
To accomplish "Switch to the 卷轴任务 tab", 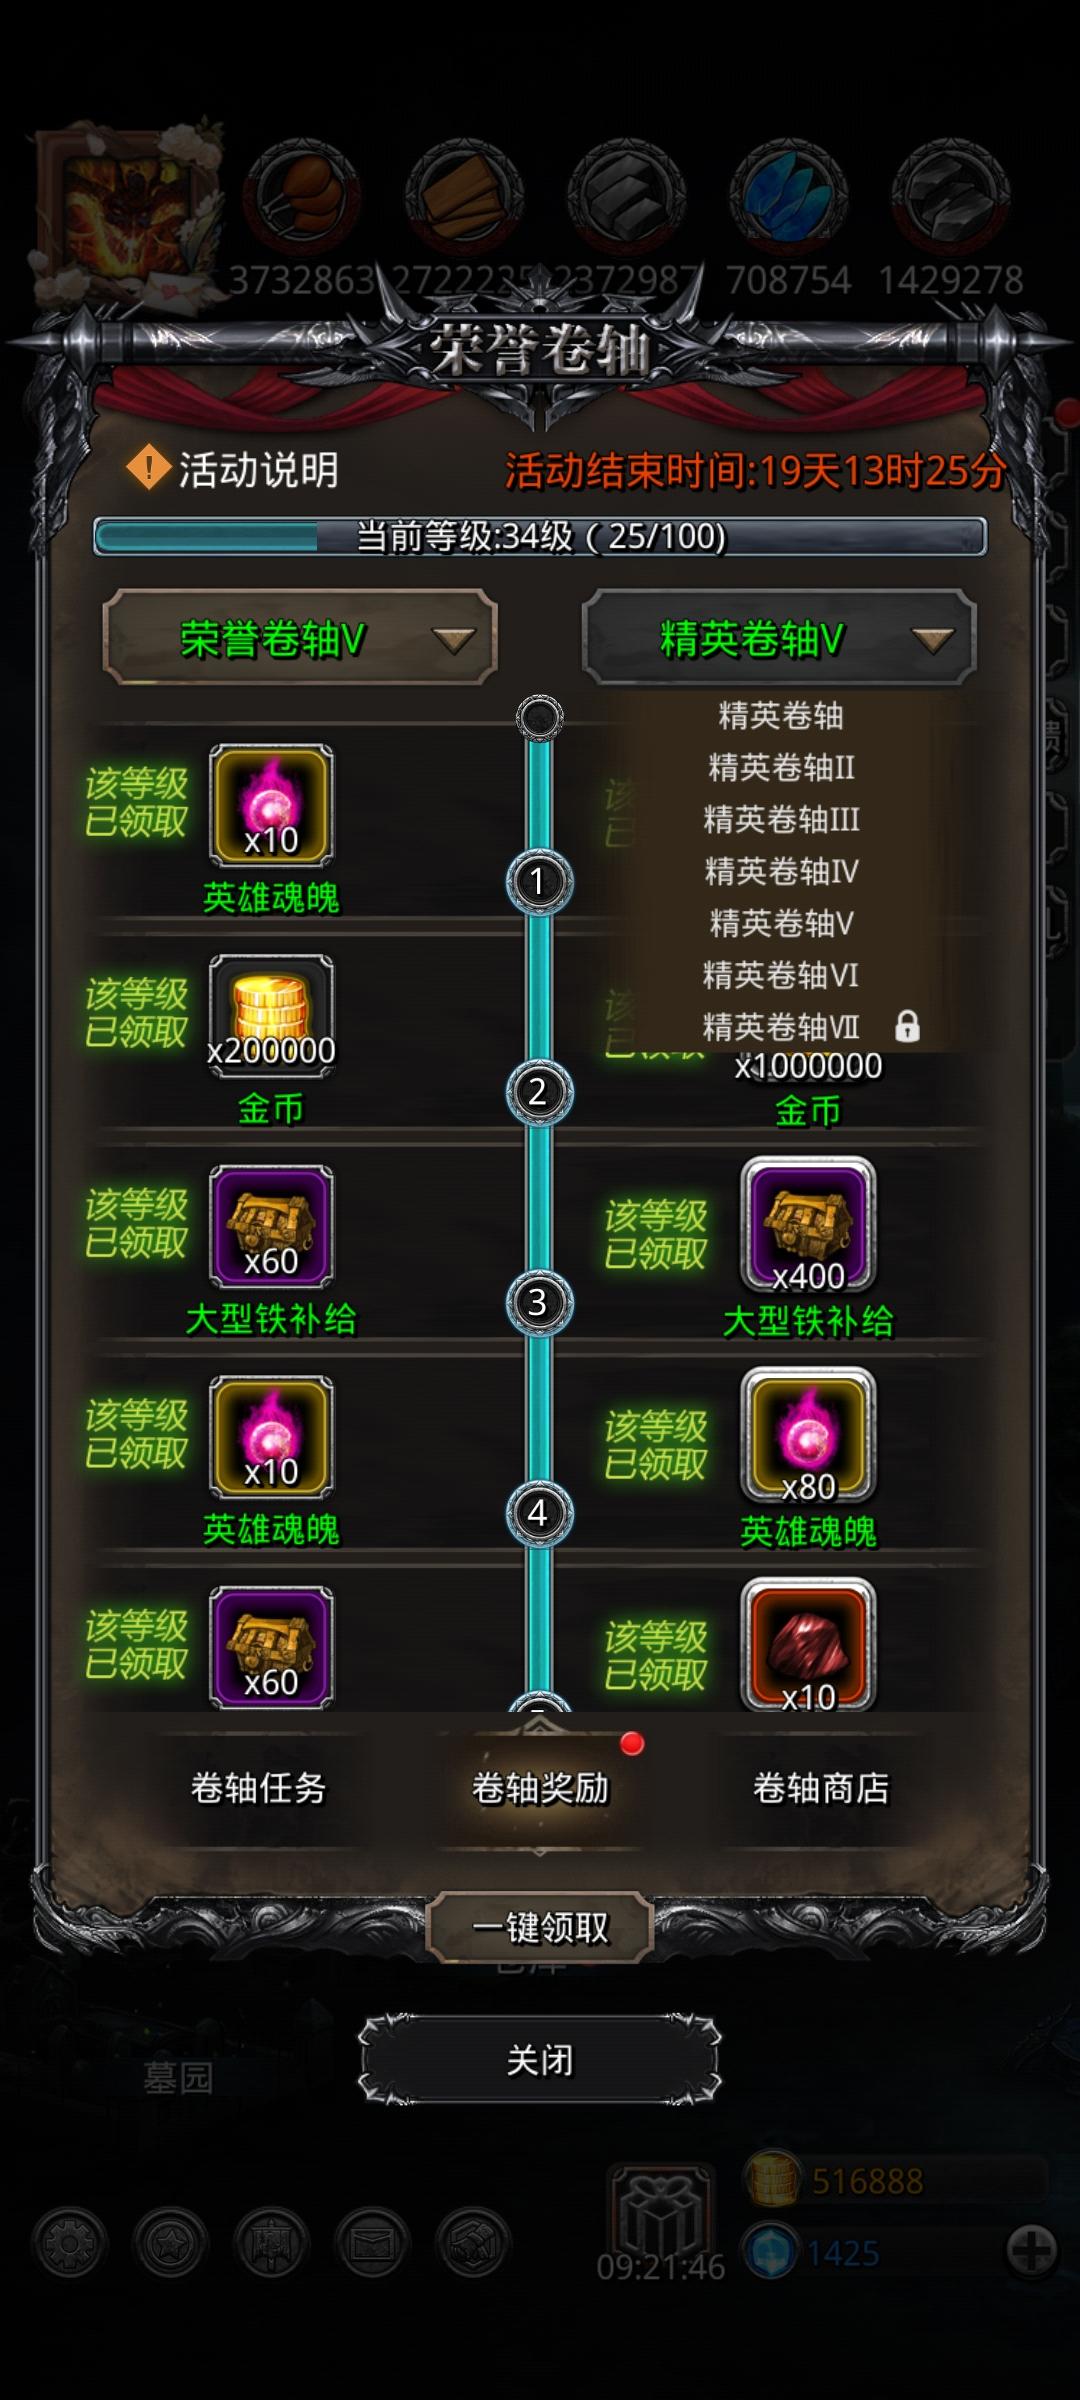I will [259, 1788].
